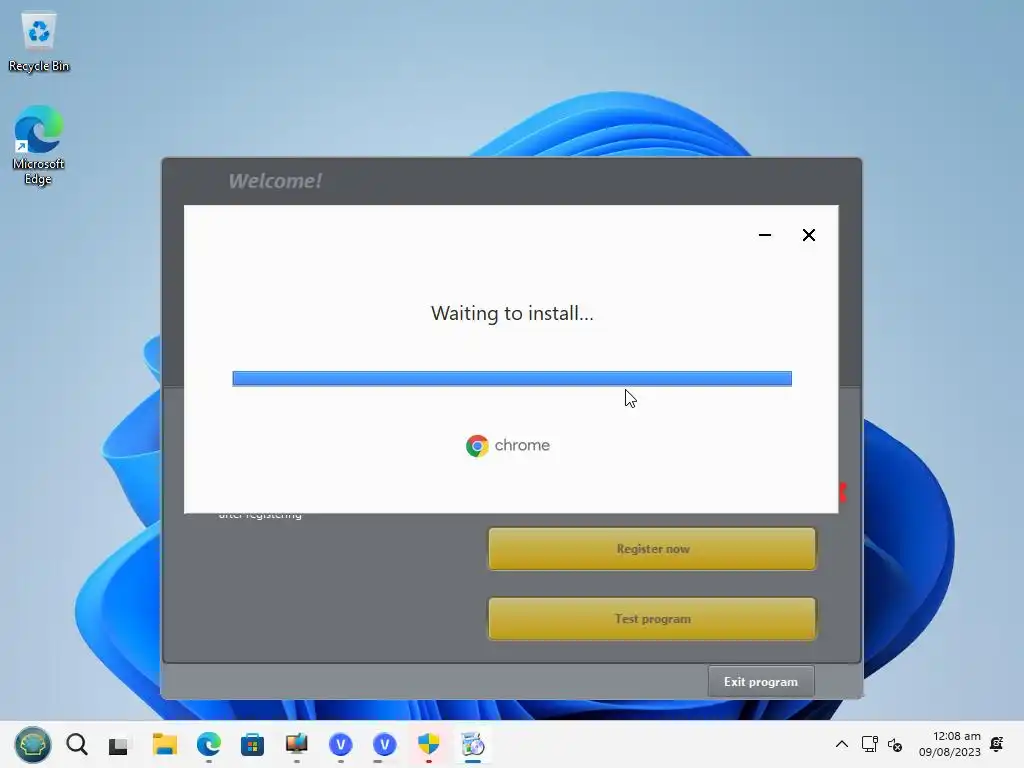1024x768 pixels.
Task: Show hidden tray icons chevron
Action: [x=842, y=744]
